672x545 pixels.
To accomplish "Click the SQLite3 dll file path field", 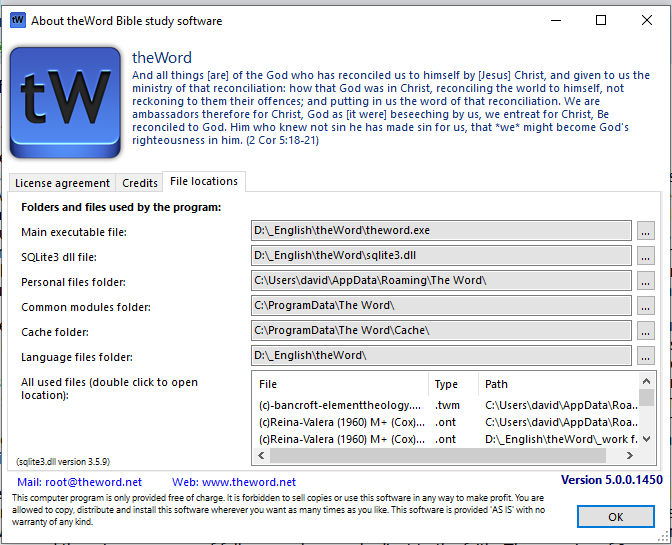I will click(441, 255).
